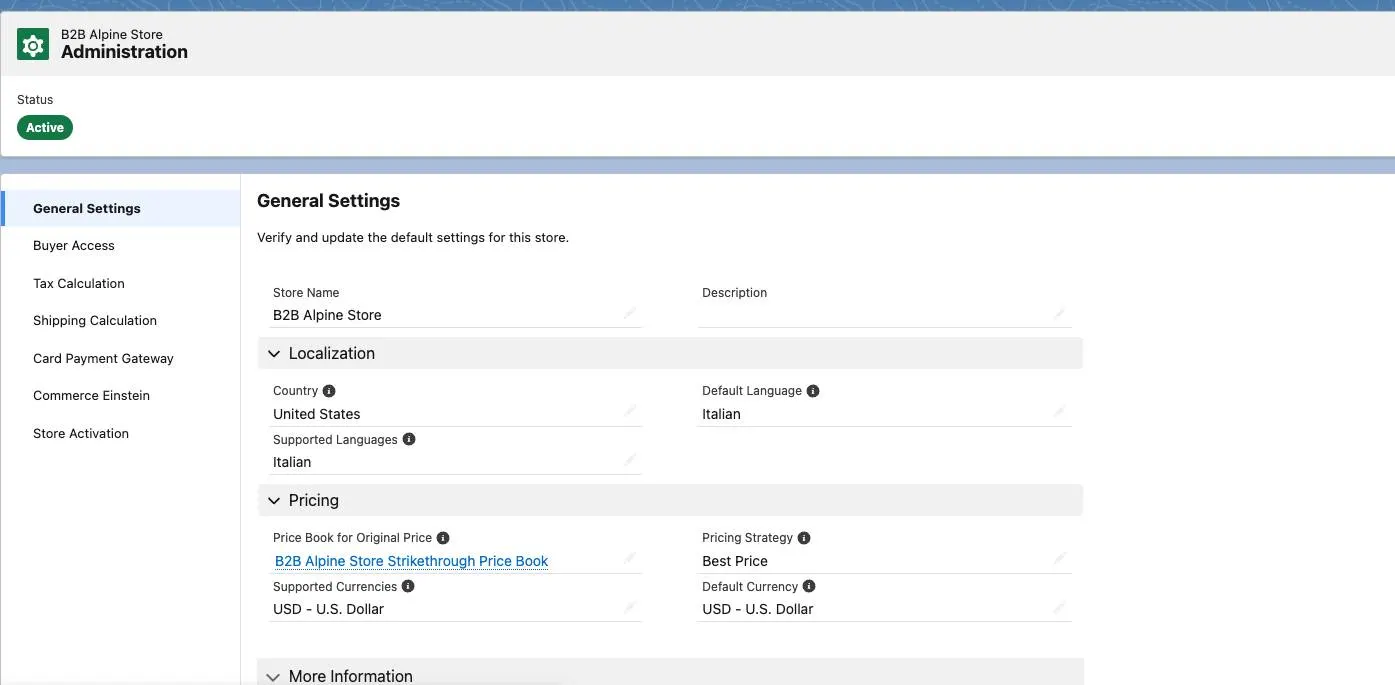Image resolution: width=1395 pixels, height=685 pixels.
Task: Click the Default Currency USD value
Action: pyautogui.click(x=757, y=609)
